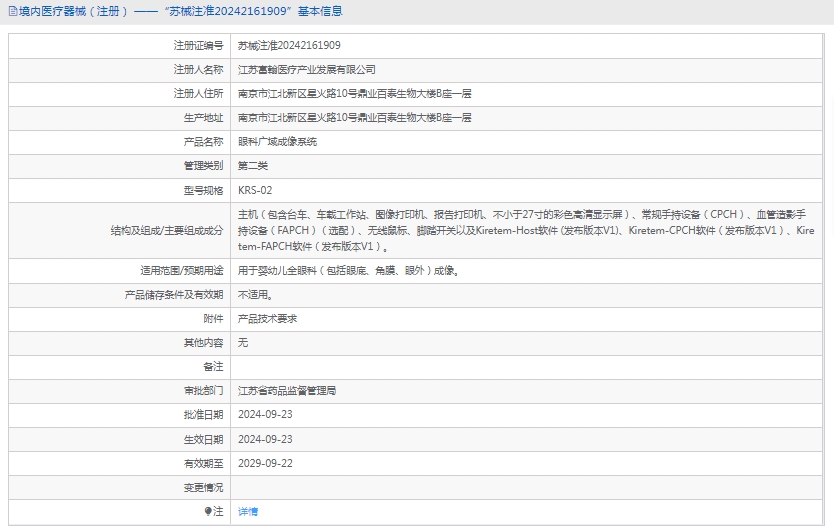Open the 详情 details link

248,511
